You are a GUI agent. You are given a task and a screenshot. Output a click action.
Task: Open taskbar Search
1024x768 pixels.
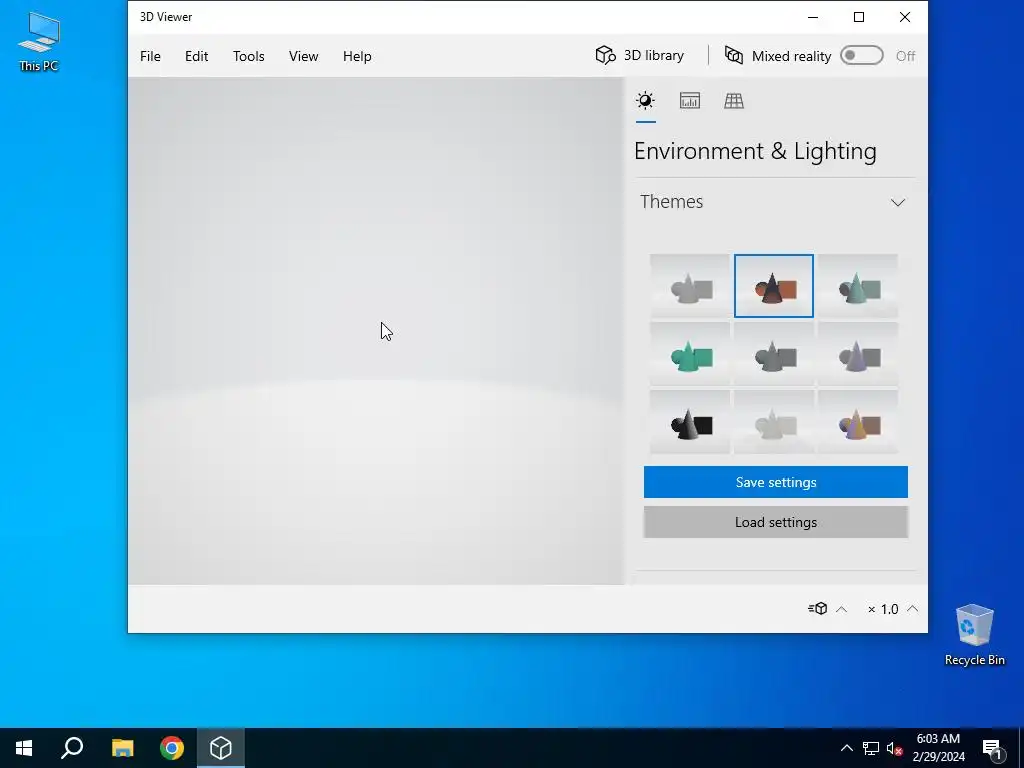click(x=72, y=748)
